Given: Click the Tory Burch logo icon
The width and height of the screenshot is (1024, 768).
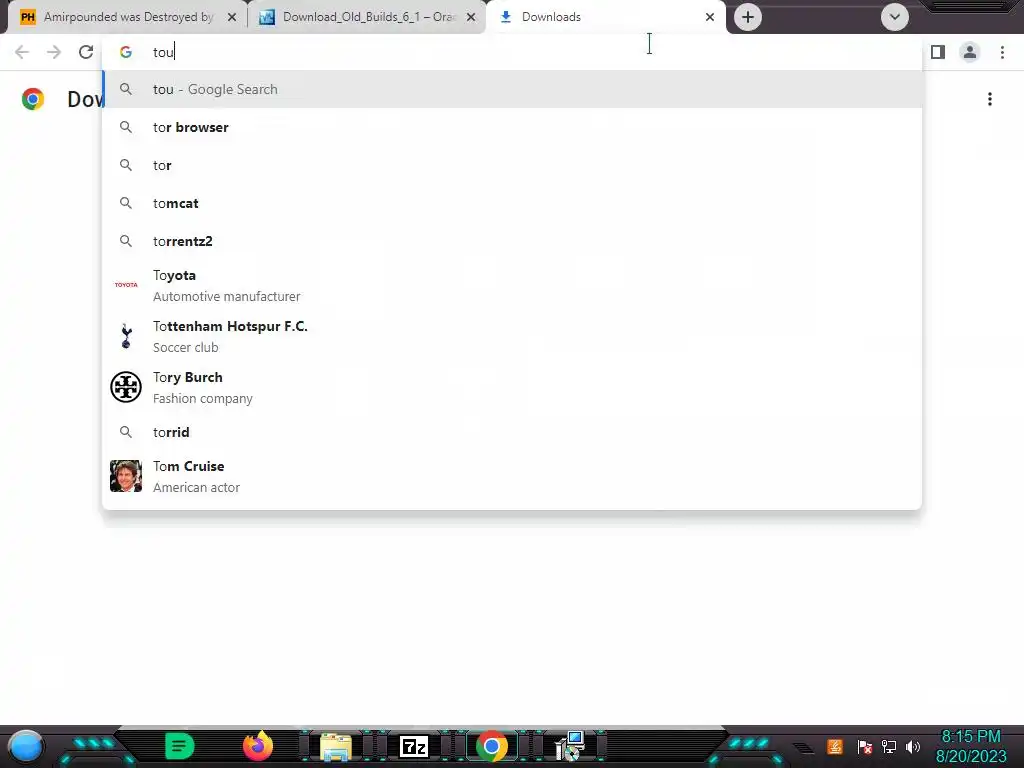Looking at the screenshot, I should pyautogui.click(x=126, y=387).
